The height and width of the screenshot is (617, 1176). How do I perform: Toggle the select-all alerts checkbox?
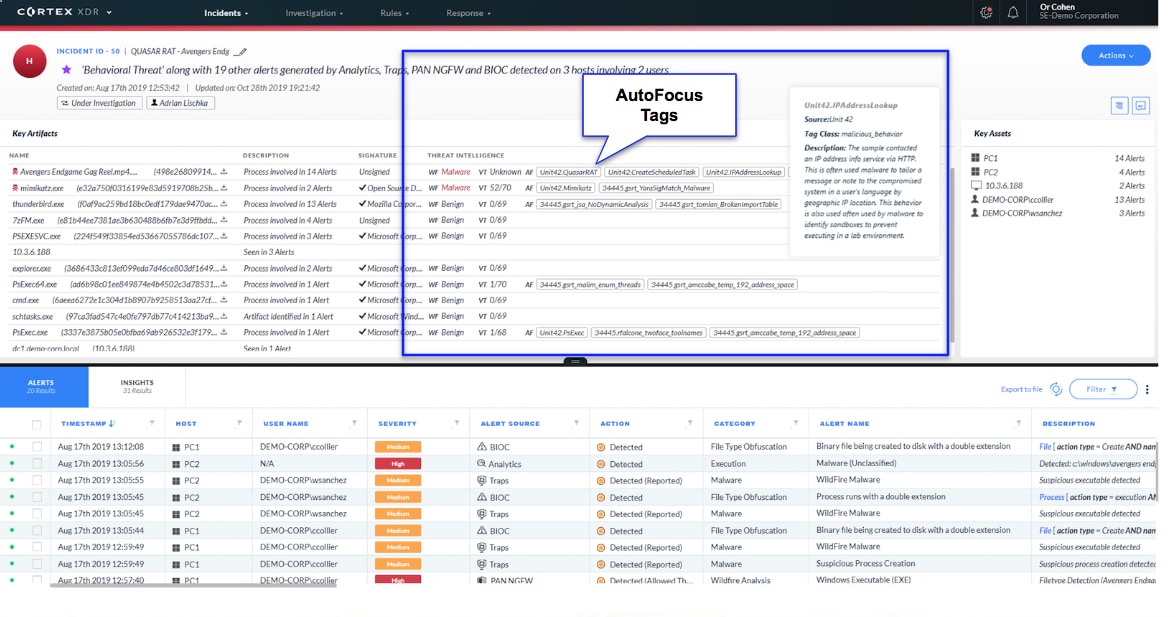pyautogui.click(x=37, y=424)
